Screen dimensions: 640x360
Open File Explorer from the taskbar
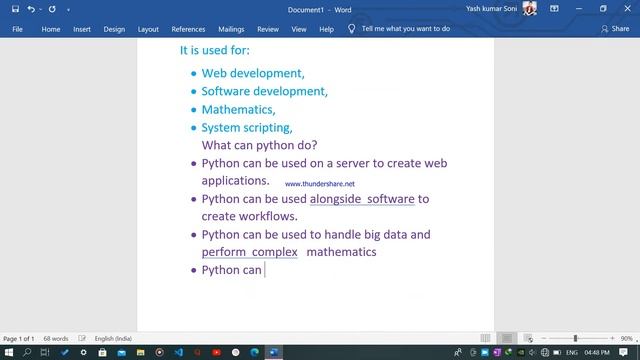tap(140, 352)
